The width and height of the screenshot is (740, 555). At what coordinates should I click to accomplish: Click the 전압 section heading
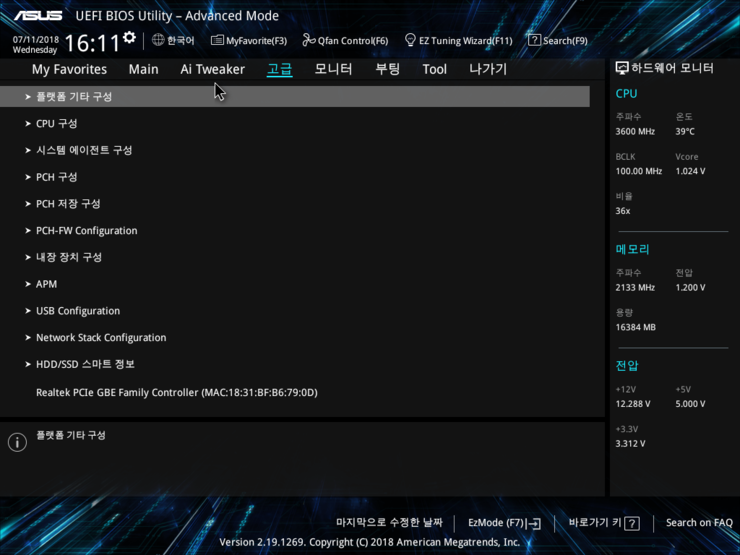coord(627,365)
